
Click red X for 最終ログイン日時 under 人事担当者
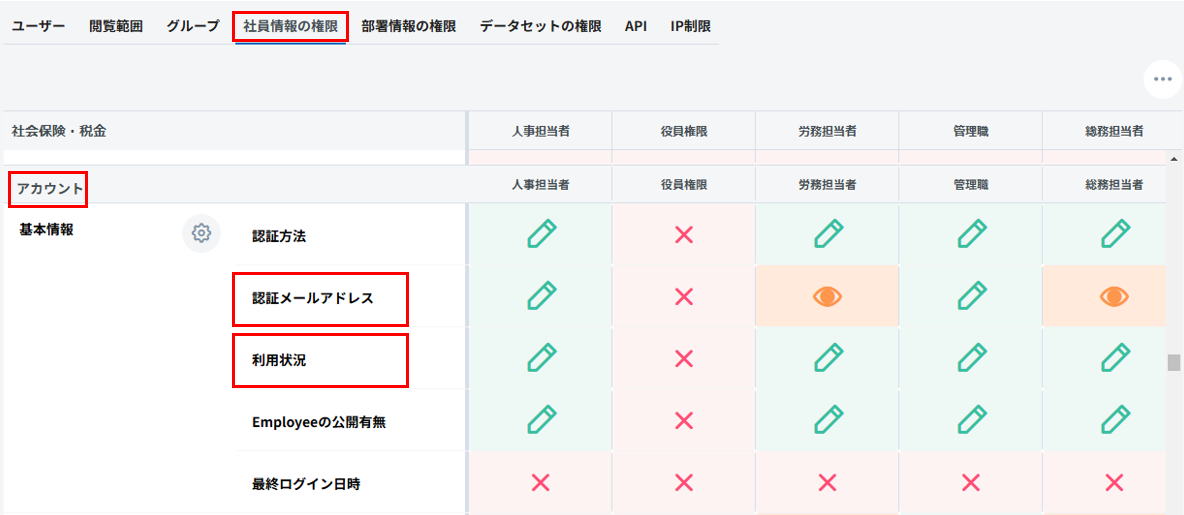point(541,483)
